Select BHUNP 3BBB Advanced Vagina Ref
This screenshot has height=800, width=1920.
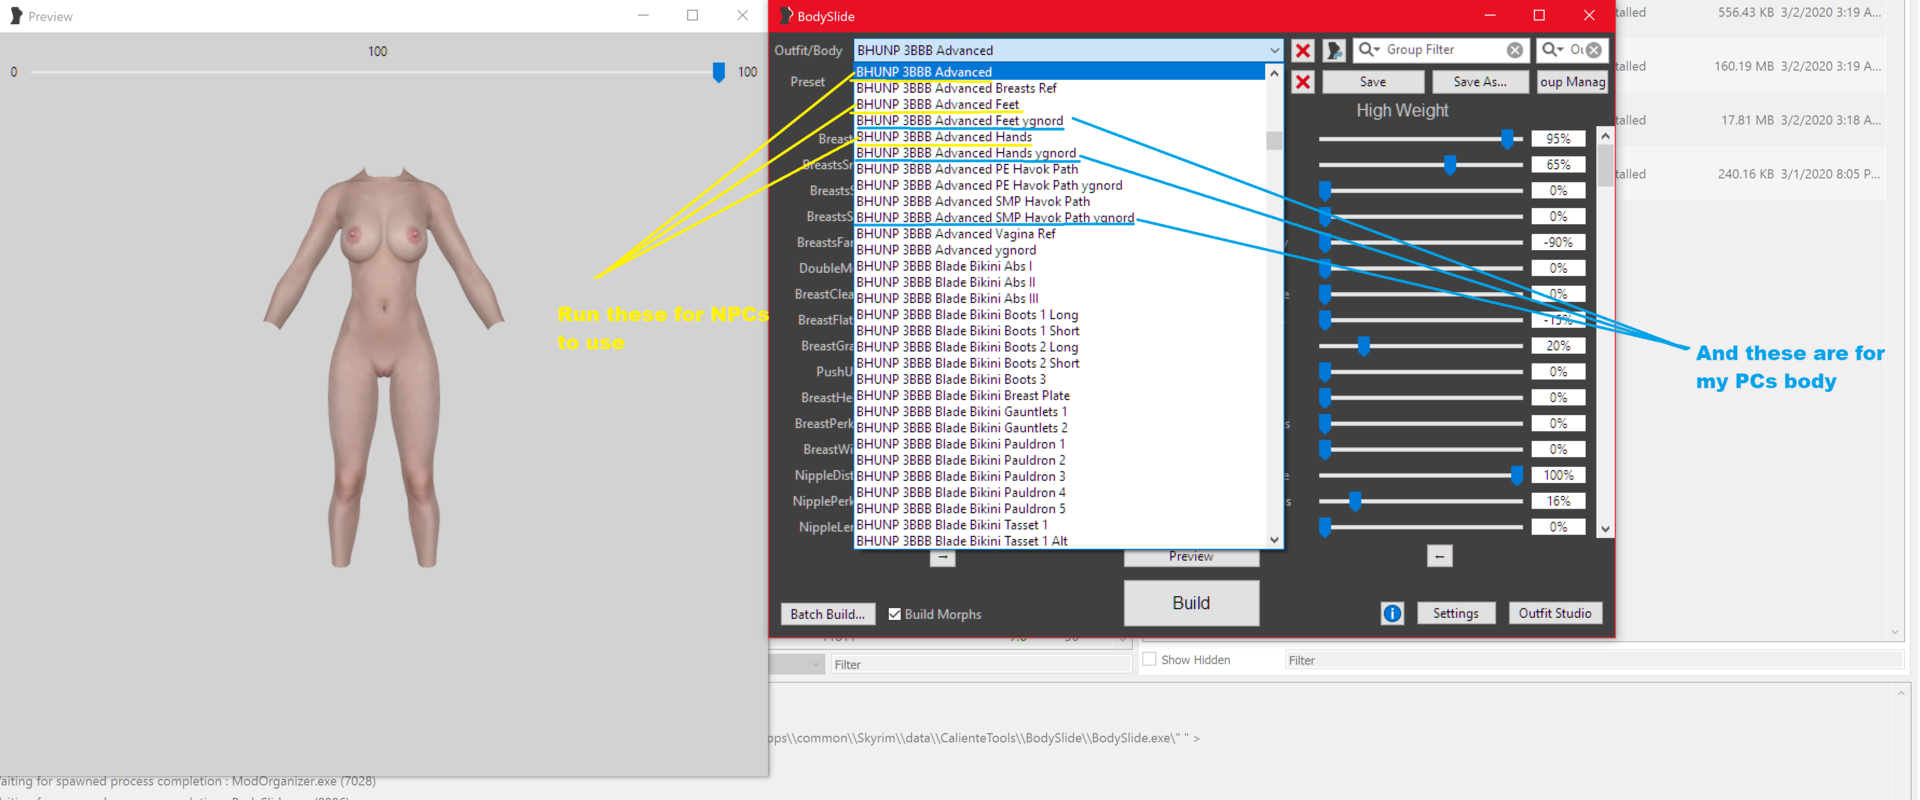coord(1060,234)
